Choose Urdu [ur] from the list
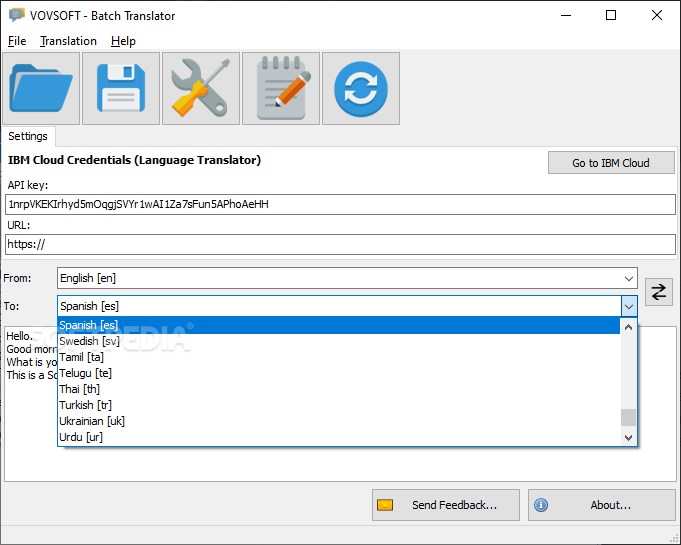Screen dimensions: 681x545 339,437
